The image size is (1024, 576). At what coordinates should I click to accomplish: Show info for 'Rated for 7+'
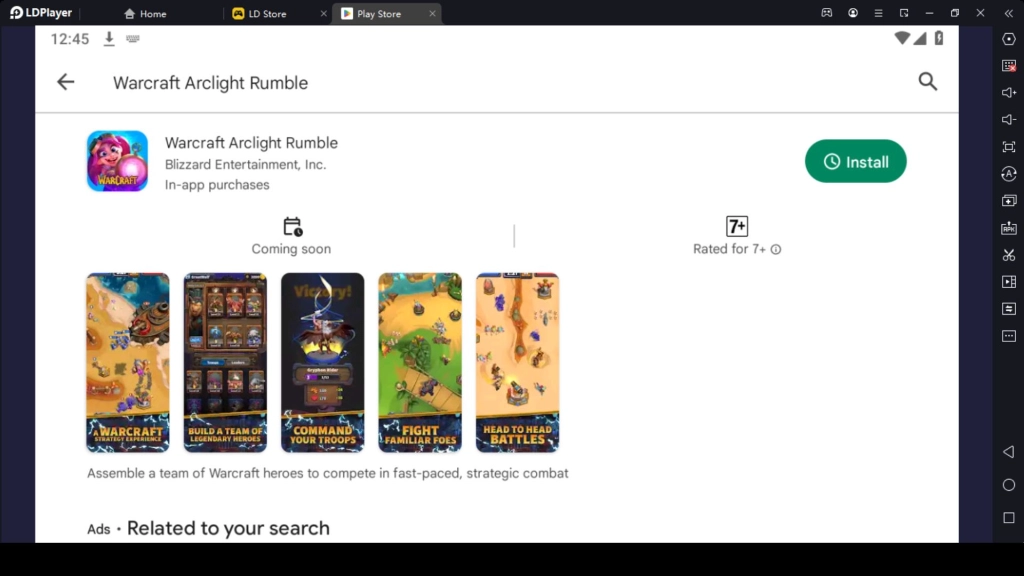pos(776,250)
